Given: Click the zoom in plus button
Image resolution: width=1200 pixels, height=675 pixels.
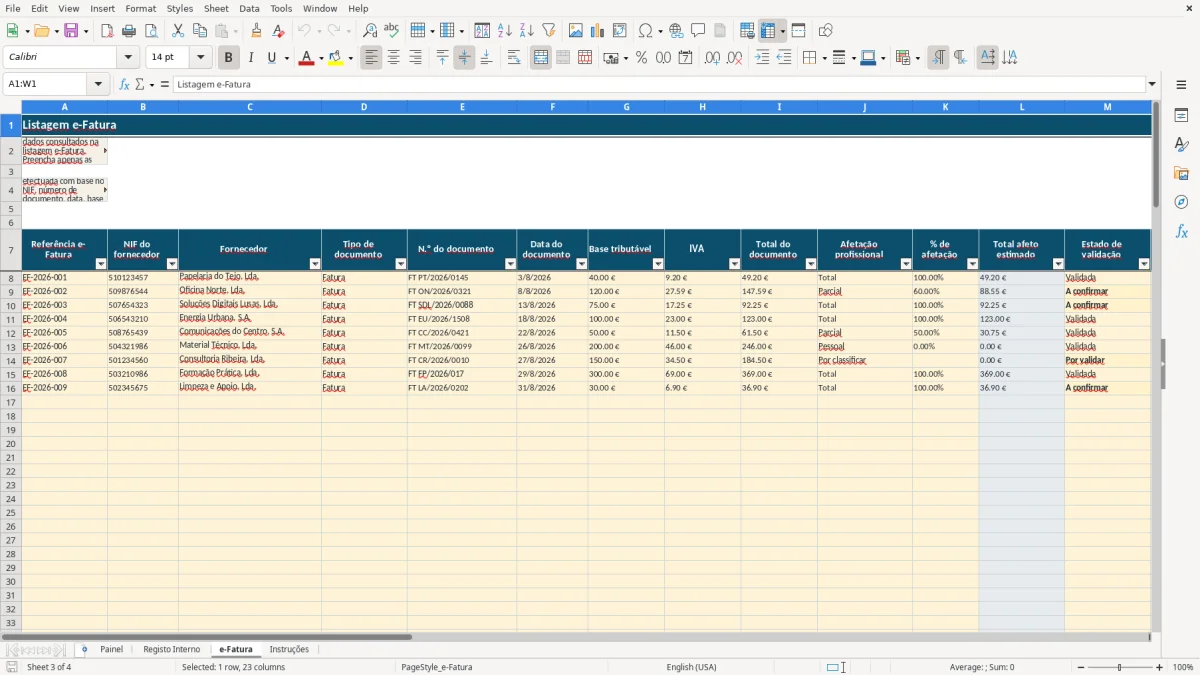Looking at the screenshot, I should [x=1160, y=667].
